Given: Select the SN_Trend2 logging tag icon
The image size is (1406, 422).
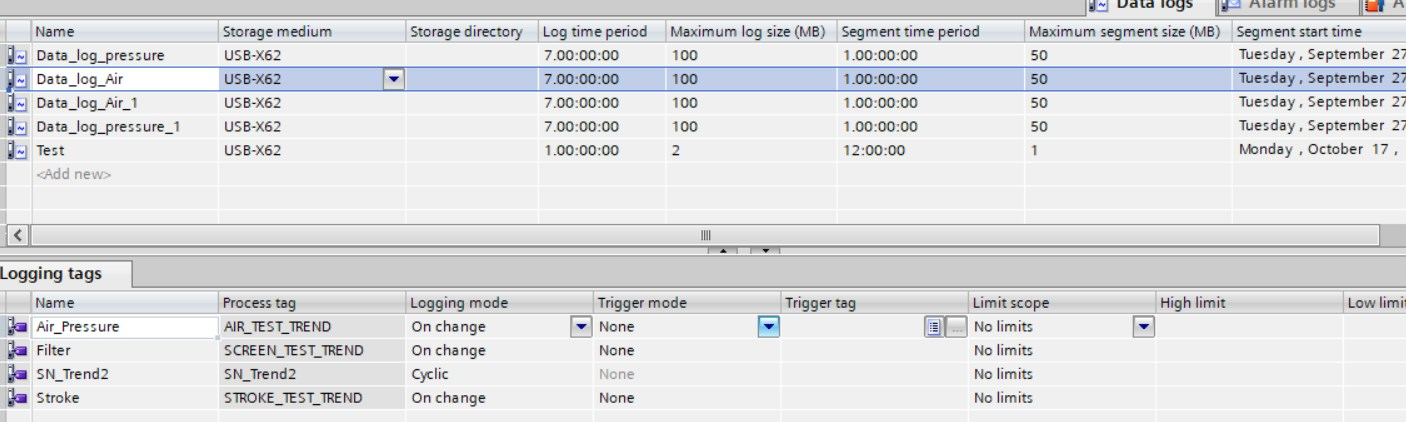Looking at the screenshot, I should [17, 374].
